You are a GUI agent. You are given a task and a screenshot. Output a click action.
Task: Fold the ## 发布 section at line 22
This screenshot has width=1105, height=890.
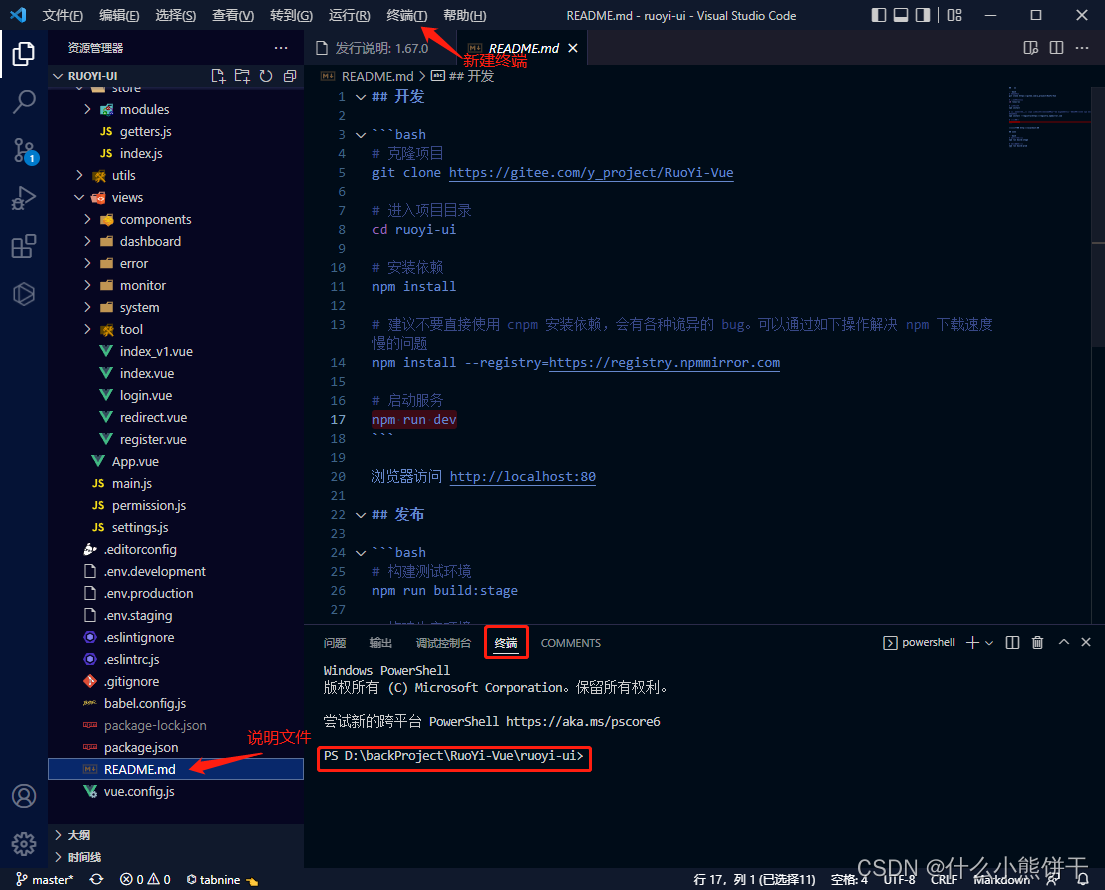coord(361,514)
